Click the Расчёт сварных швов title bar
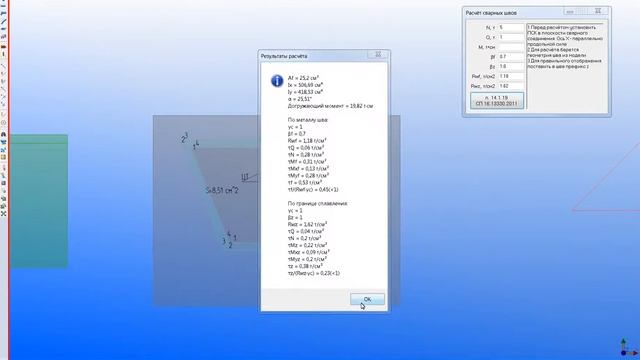 [x=514, y=13]
